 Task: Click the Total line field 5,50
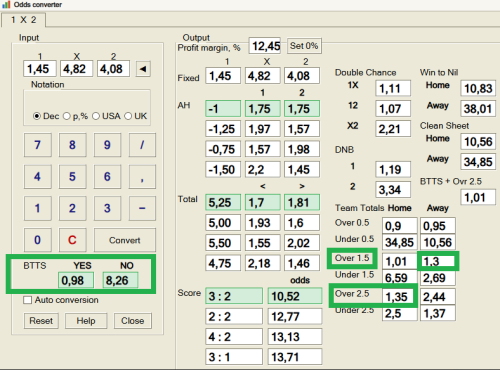point(223,243)
